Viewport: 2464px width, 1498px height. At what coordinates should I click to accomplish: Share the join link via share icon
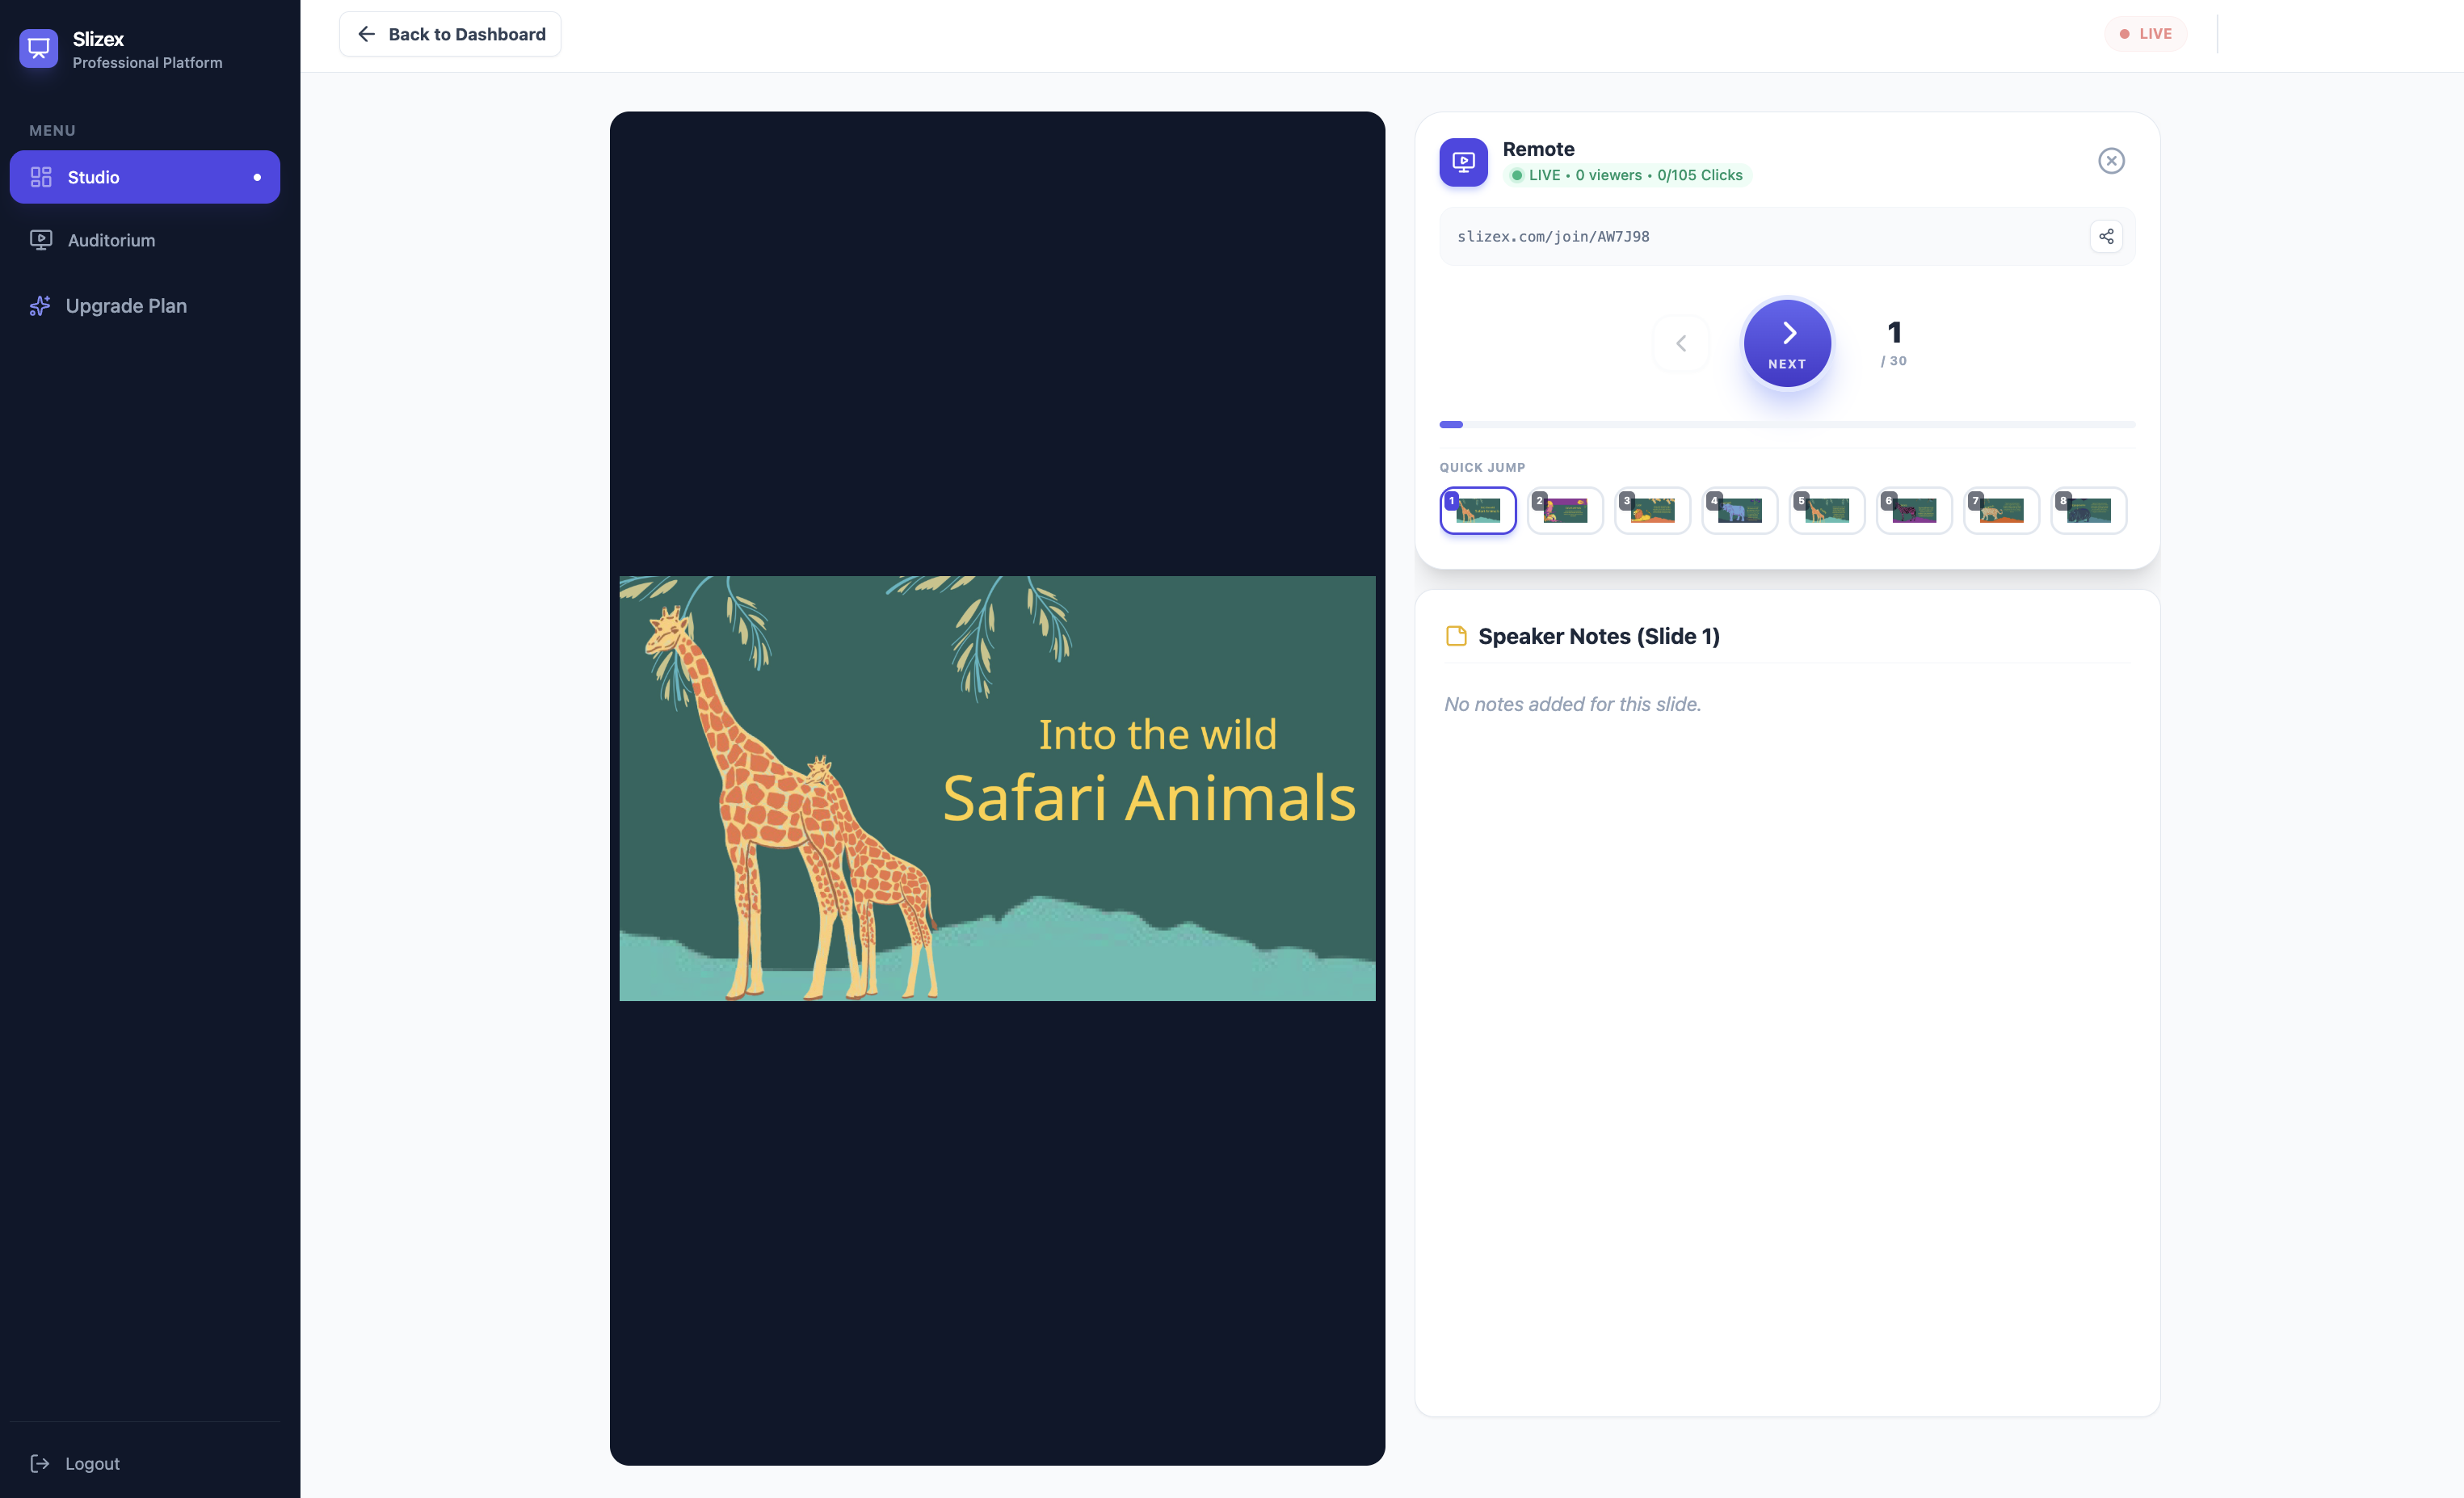2105,236
